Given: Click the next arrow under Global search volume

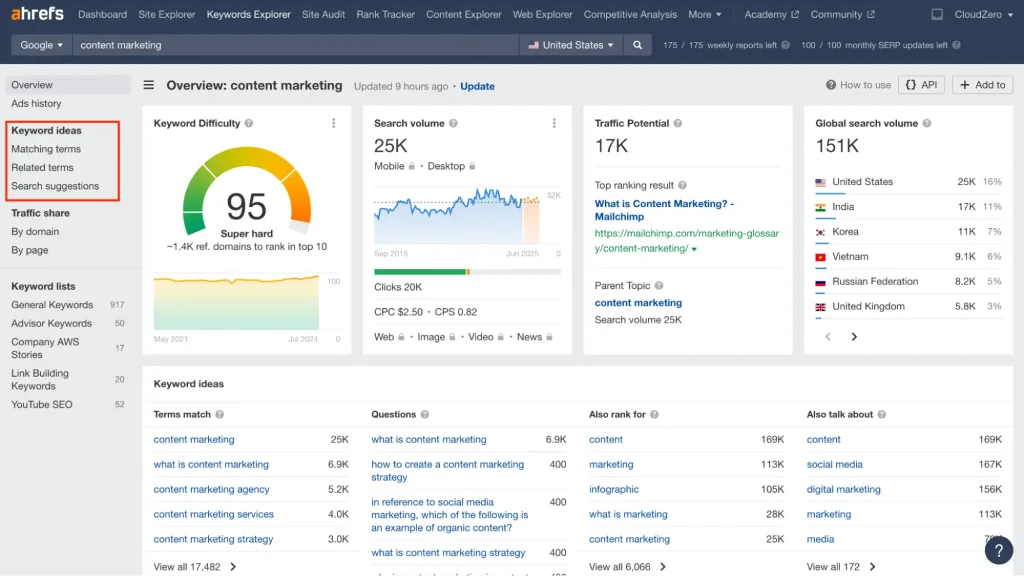Looking at the screenshot, I should point(854,337).
